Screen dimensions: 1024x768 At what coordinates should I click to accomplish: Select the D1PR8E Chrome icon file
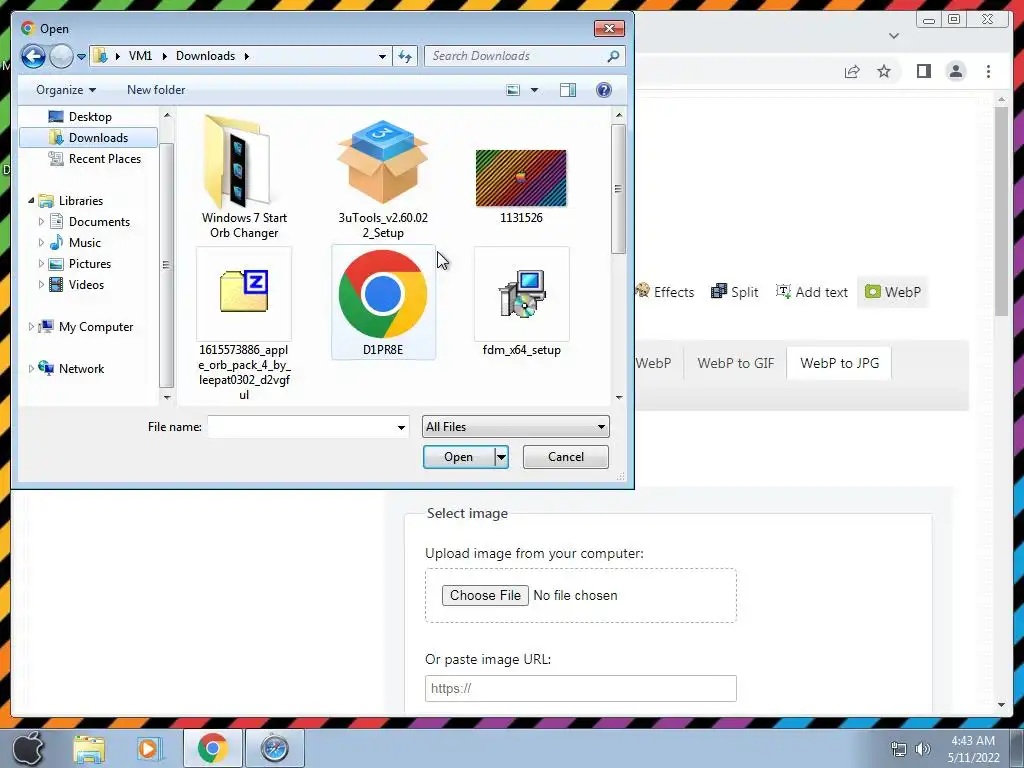(x=383, y=302)
